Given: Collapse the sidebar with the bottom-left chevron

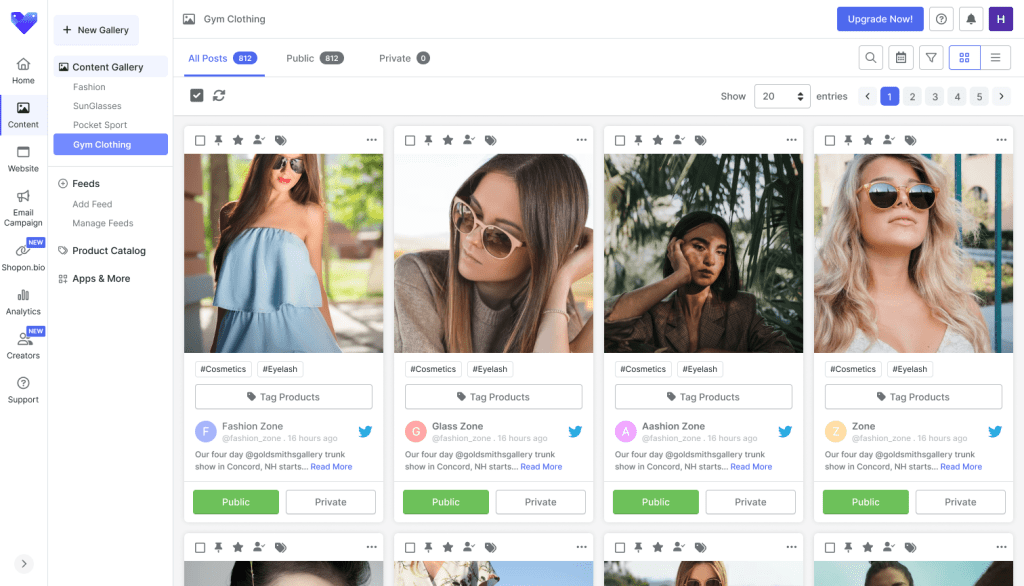Looking at the screenshot, I should coord(24,563).
